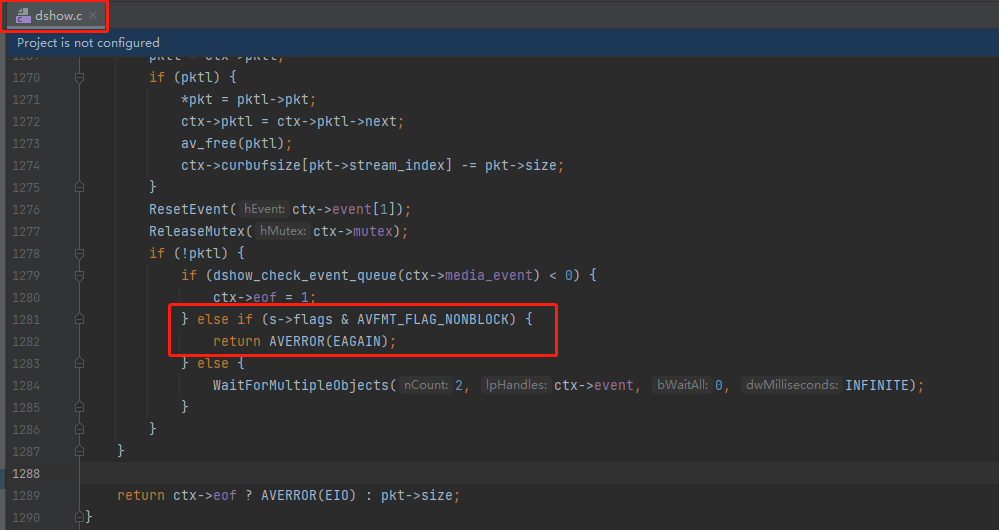999x530 pixels.
Task: Click the 'Project is not configured' banner
Action: click(x=88, y=43)
